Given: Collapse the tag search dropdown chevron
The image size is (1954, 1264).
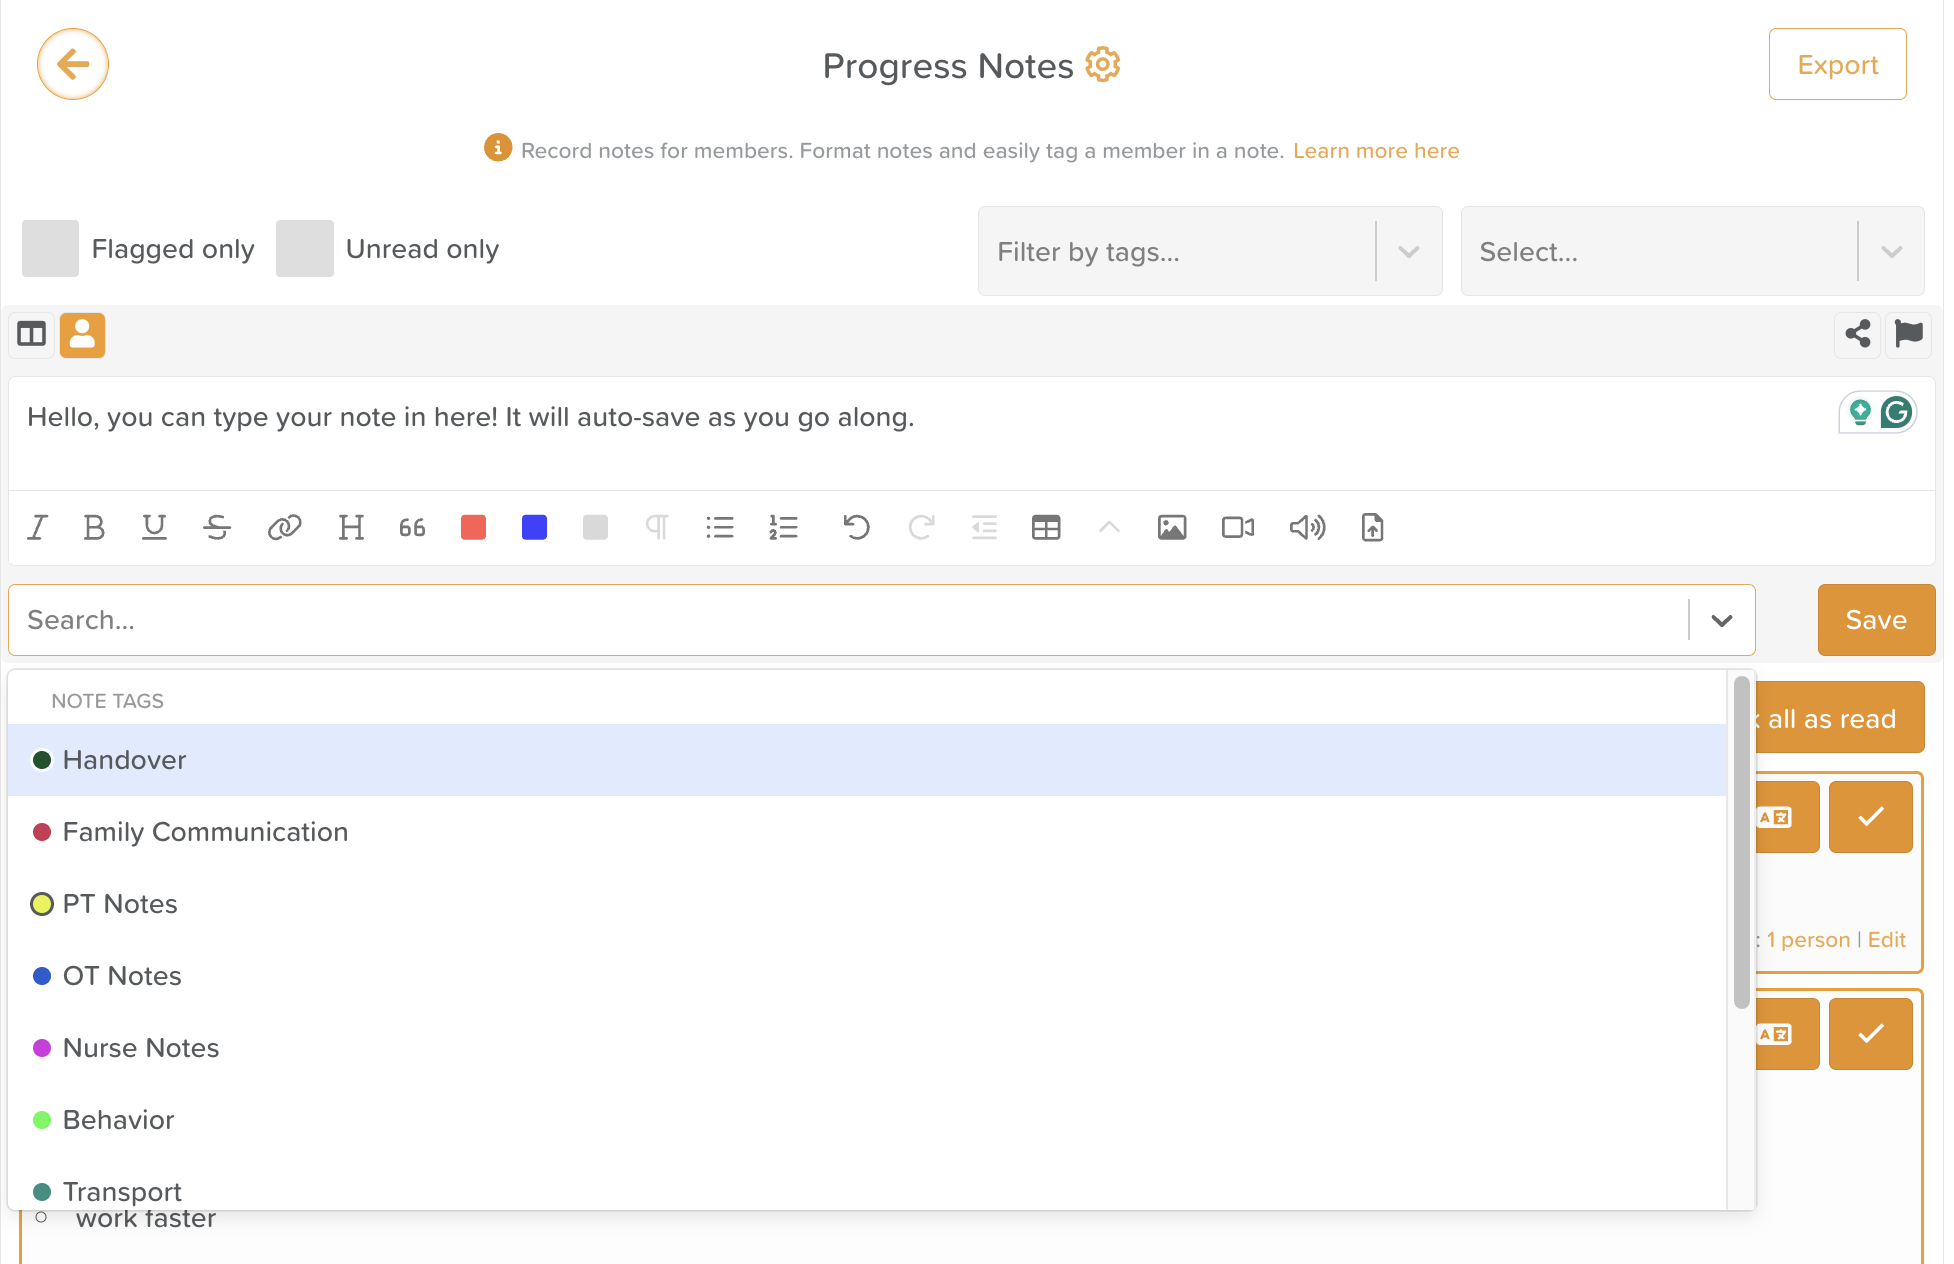Looking at the screenshot, I should [x=1721, y=620].
